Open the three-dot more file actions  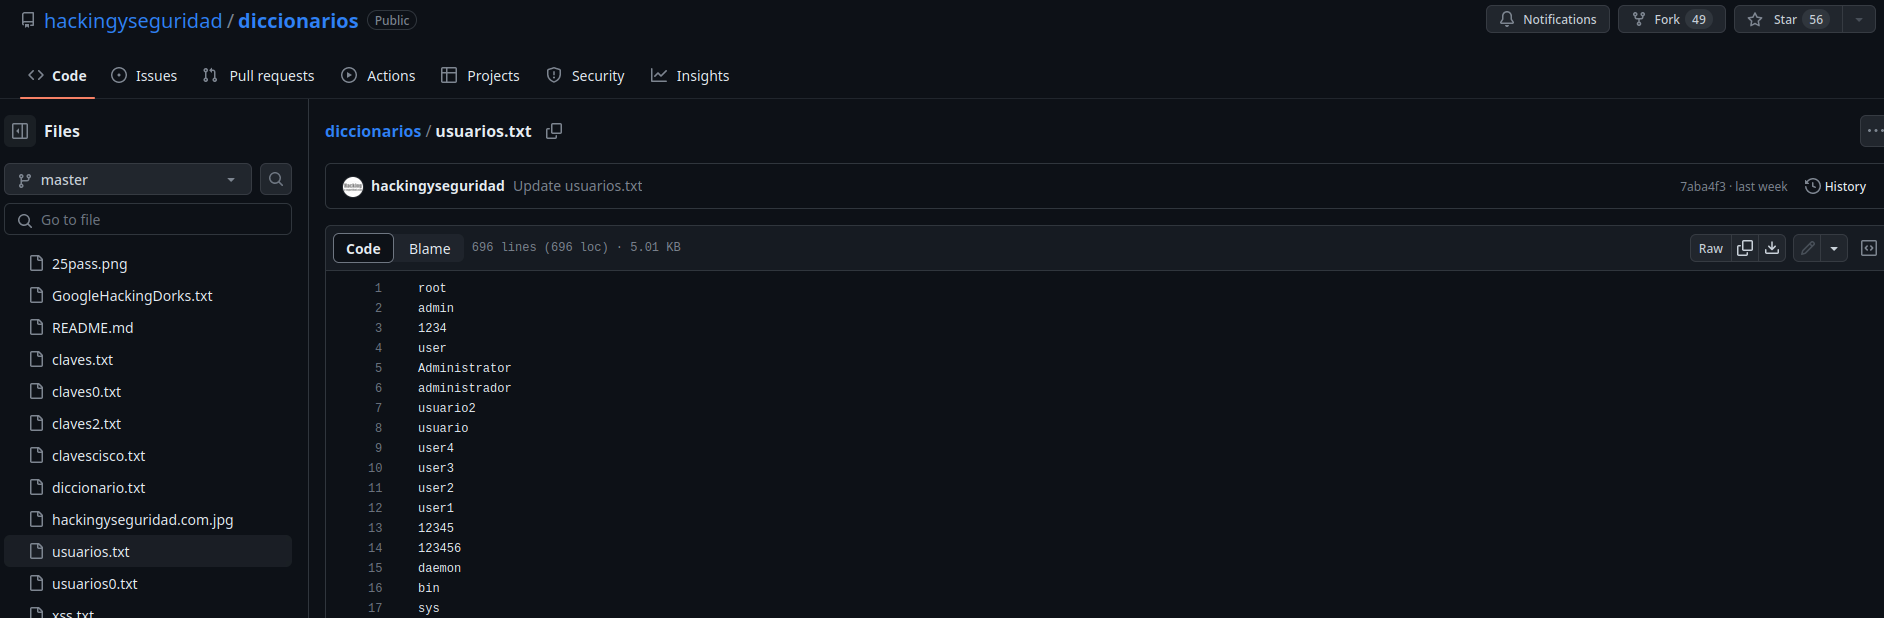click(1872, 131)
